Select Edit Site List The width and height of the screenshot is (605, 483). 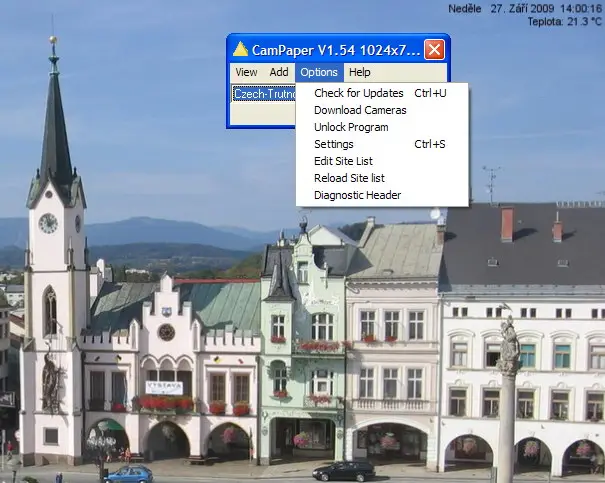tap(382, 161)
